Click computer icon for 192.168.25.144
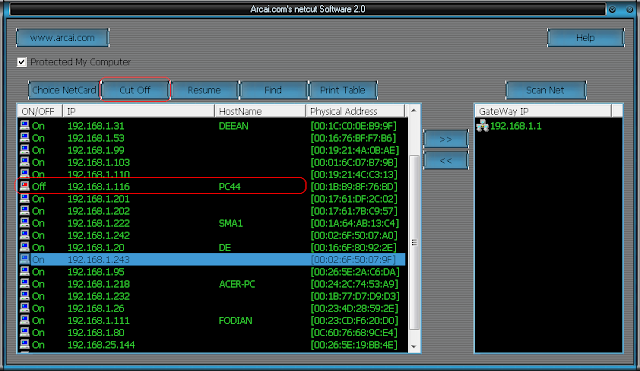The width and height of the screenshot is (640, 371). (x=25, y=344)
